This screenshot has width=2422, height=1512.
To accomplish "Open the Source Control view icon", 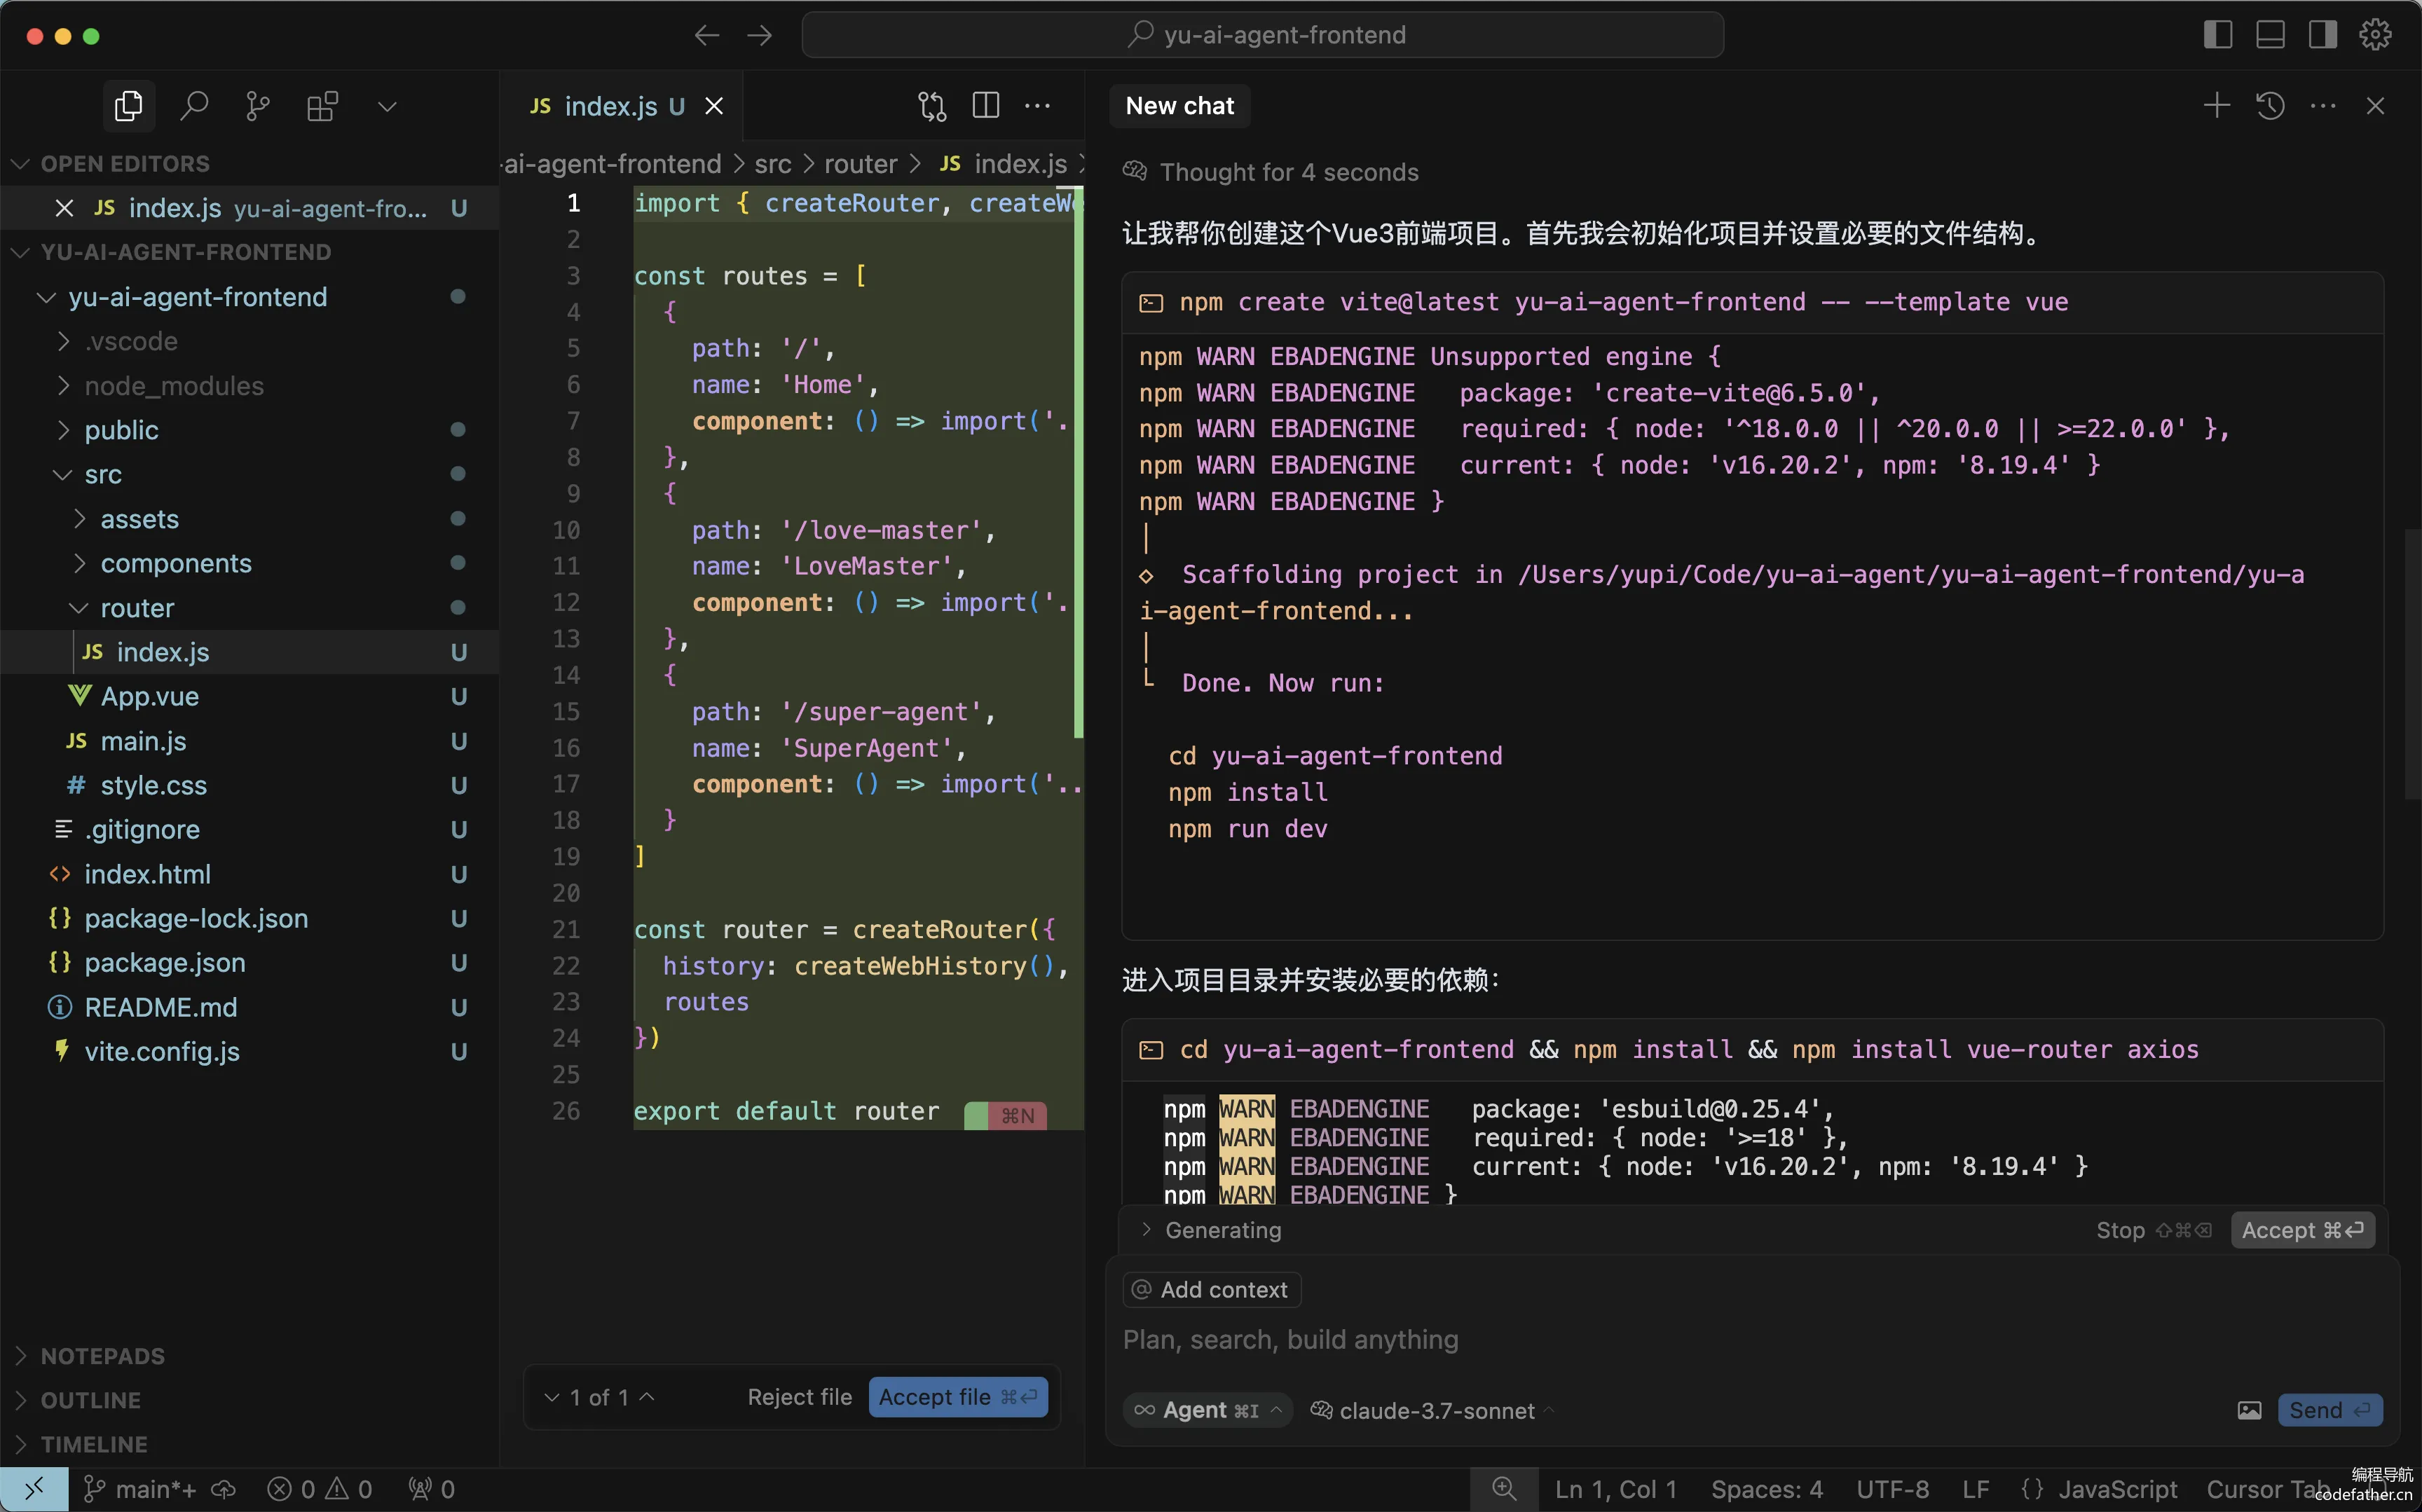I will 258,106.
